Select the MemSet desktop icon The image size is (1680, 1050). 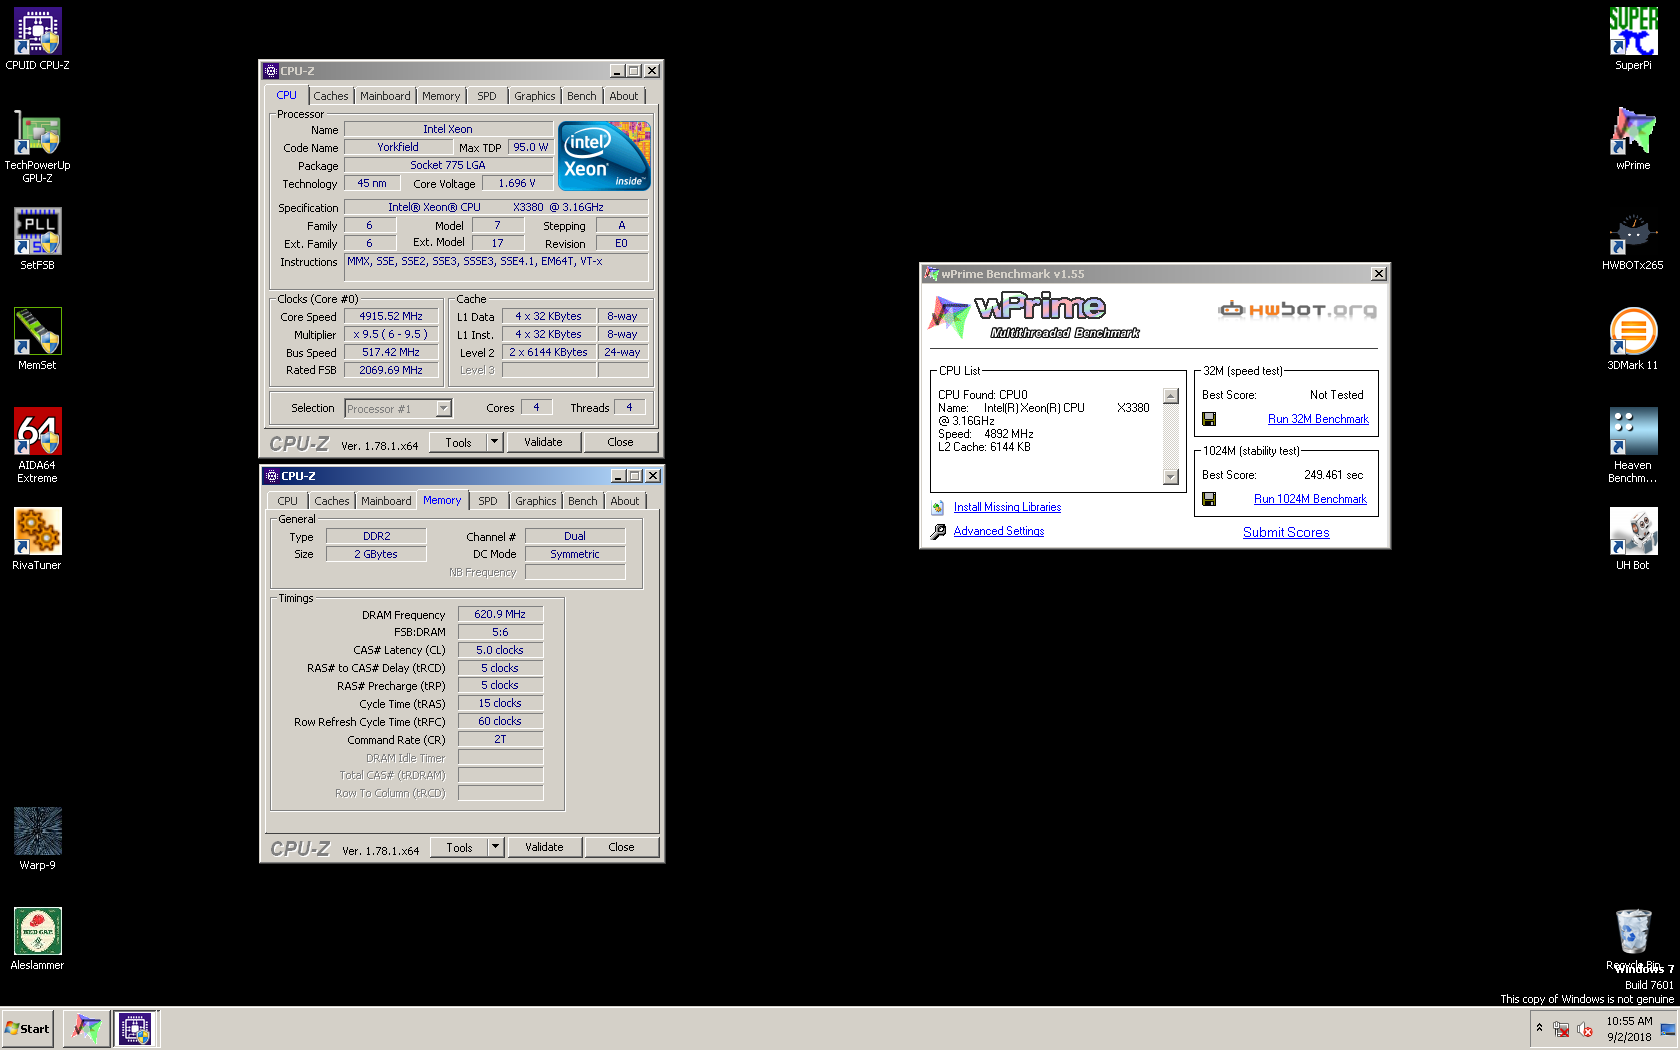[x=37, y=339]
